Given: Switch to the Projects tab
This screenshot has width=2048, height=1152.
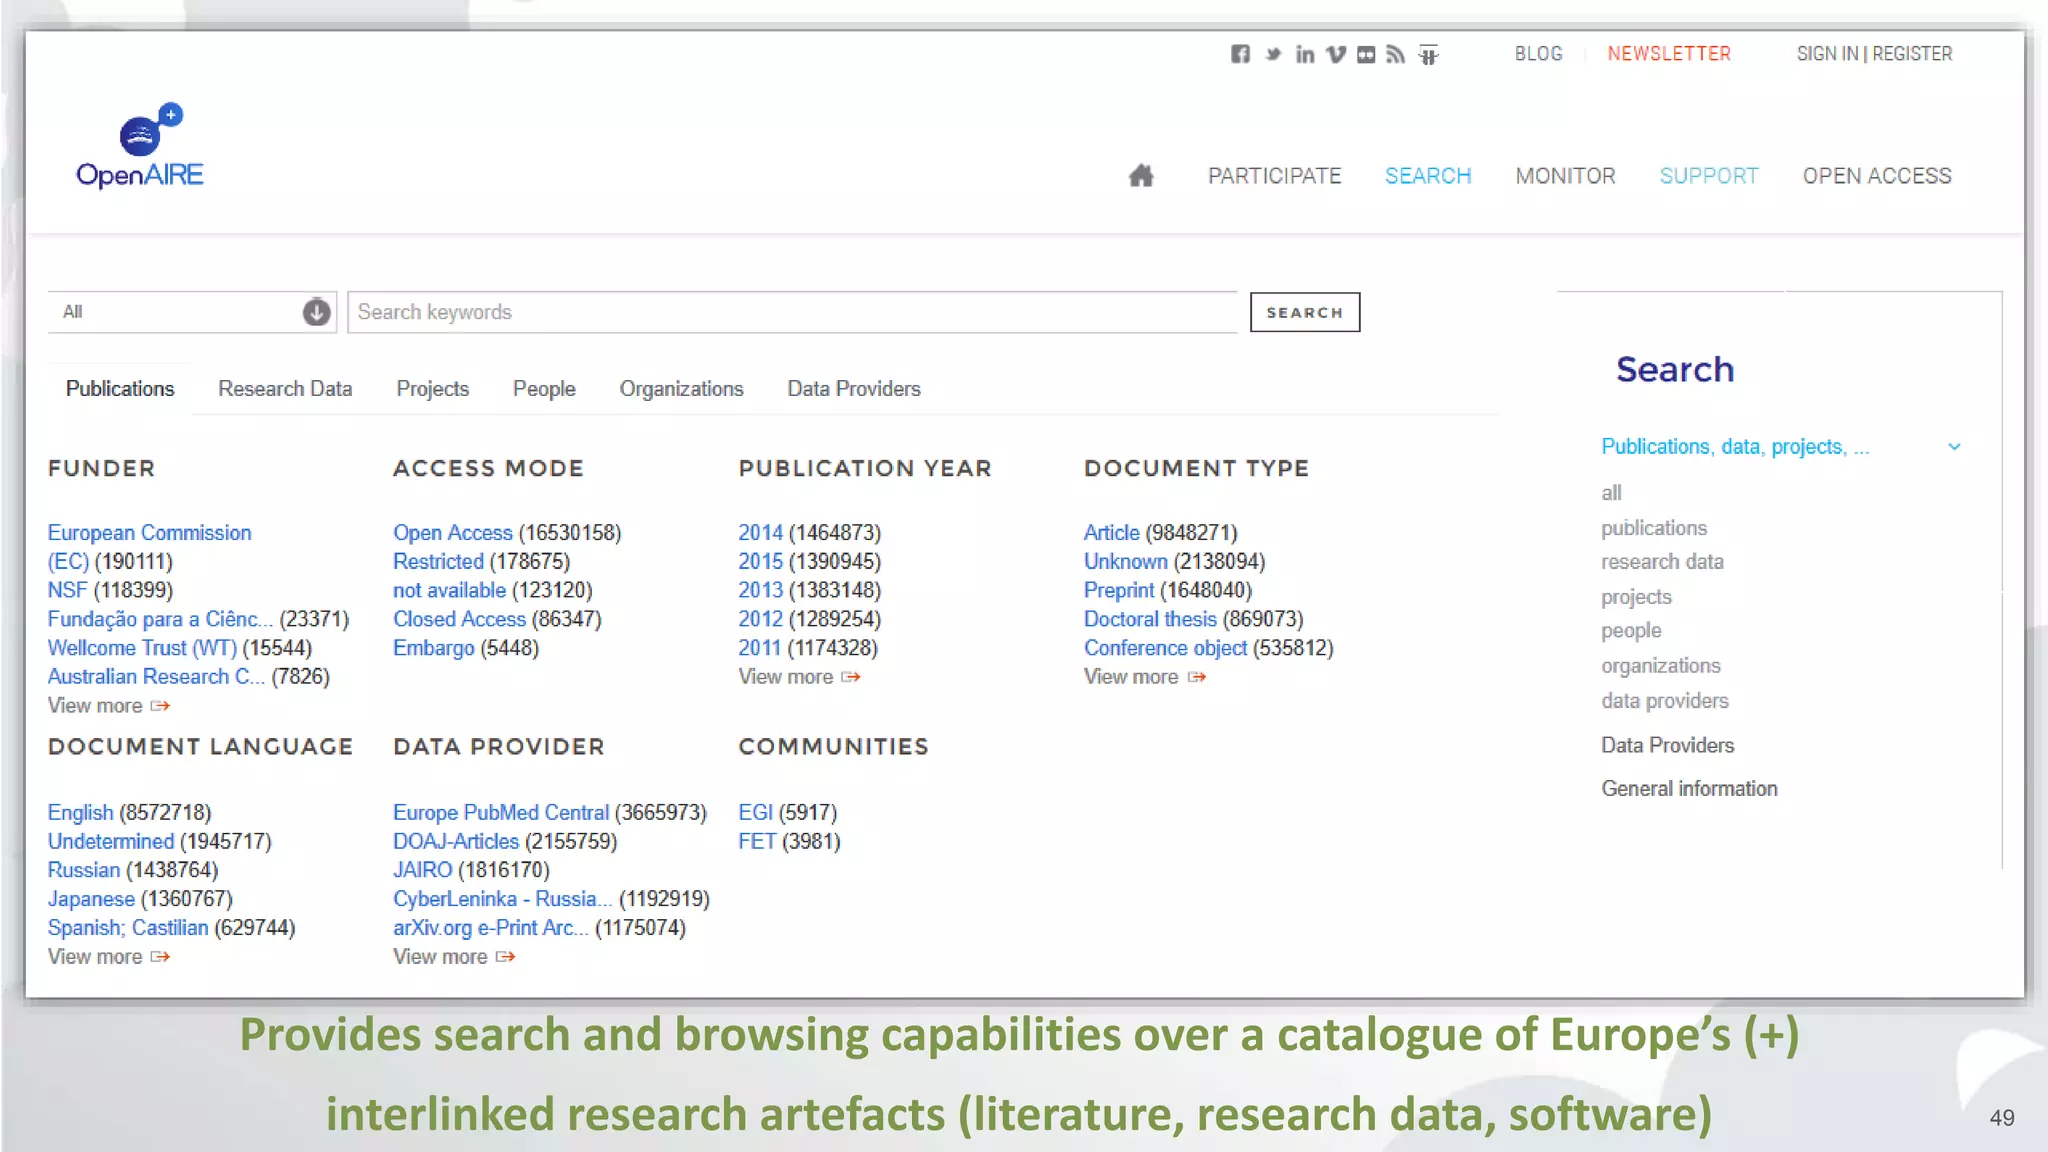Looking at the screenshot, I should tap(432, 389).
